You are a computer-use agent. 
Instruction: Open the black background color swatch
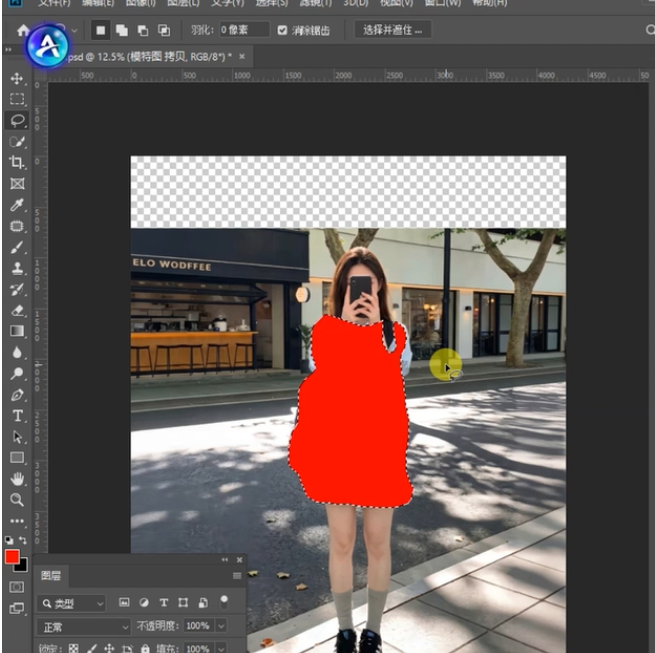[x=23, y=567]
